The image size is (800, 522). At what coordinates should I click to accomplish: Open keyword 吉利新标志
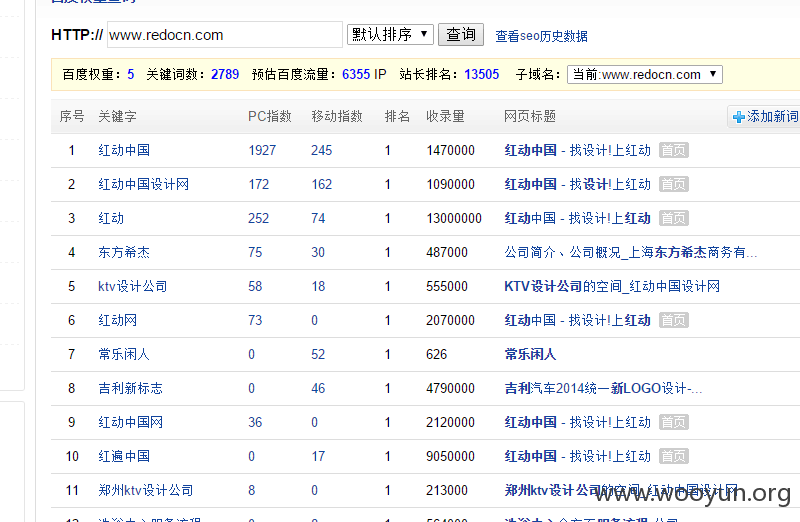coord(131,388)
